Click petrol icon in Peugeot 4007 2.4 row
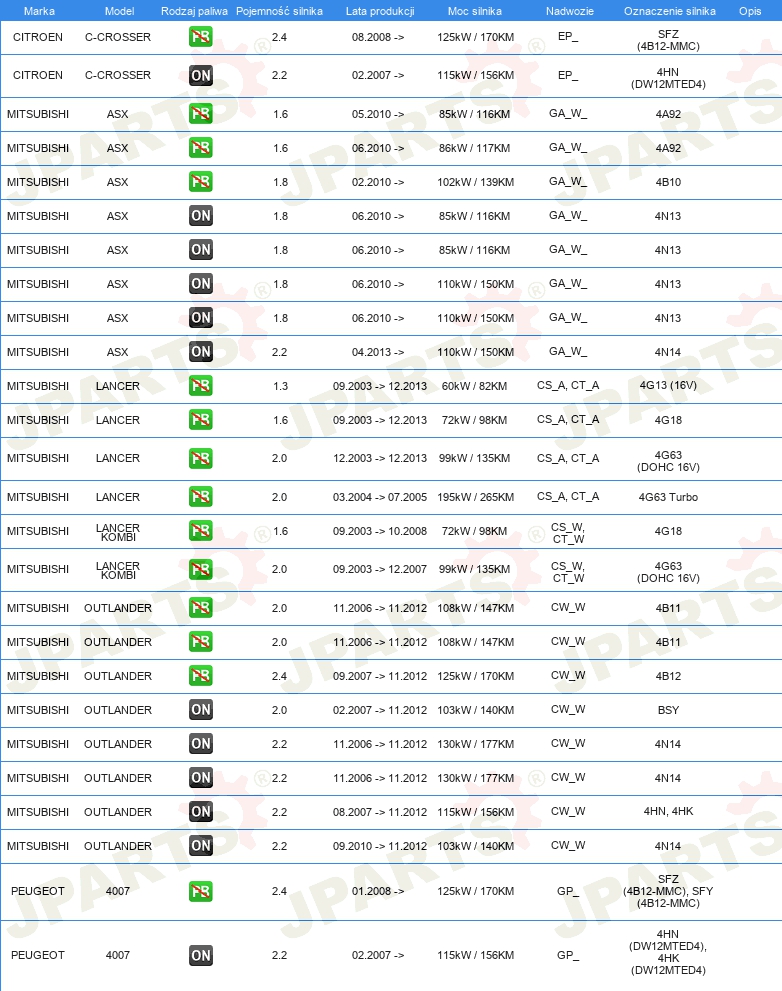This screenshot has width=782, height=991. click(x=200, y=891)
